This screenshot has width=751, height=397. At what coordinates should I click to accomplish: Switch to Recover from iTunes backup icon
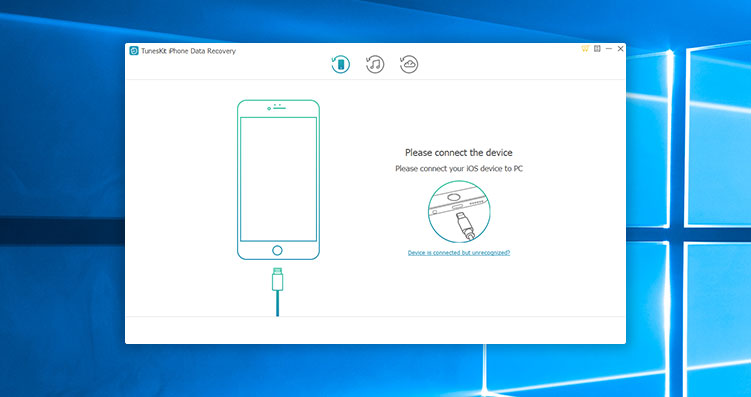[375, 64]
